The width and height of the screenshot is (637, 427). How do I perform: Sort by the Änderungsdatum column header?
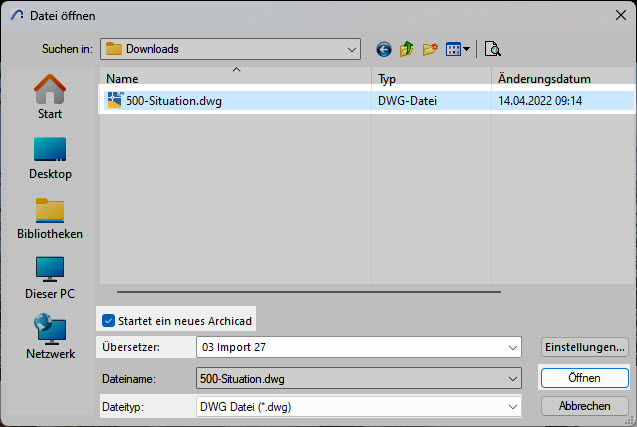563,78
